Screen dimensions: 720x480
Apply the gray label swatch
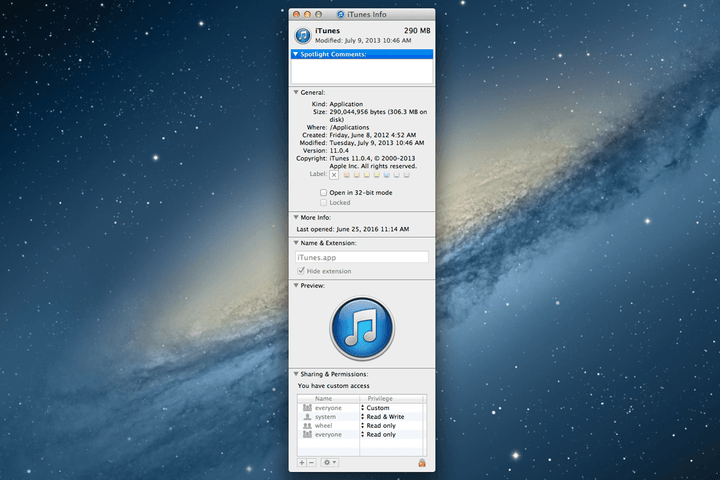406,175
